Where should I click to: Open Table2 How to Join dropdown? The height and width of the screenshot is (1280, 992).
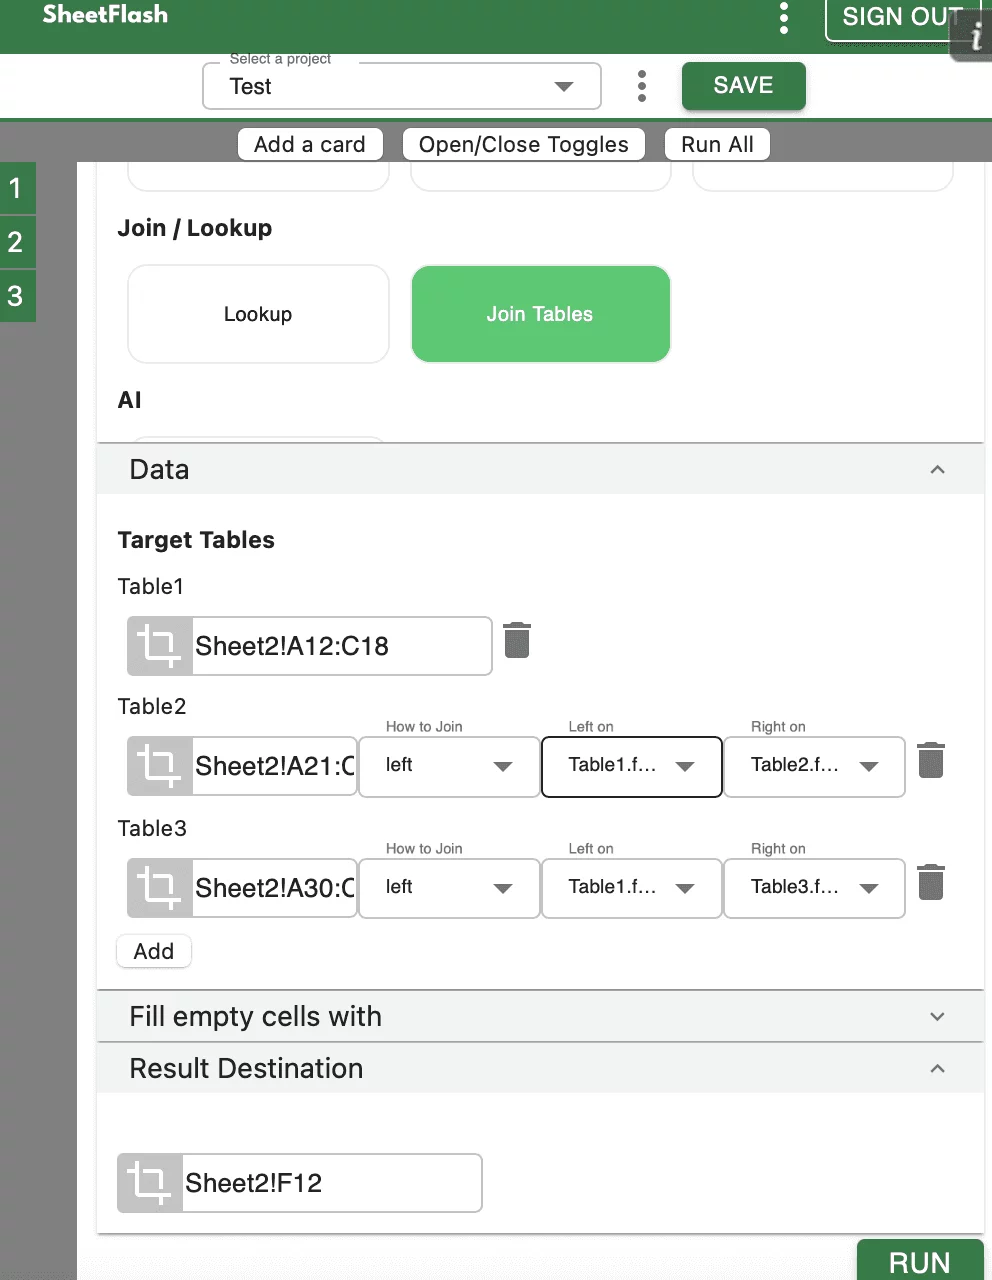click(x=448, y=766)
